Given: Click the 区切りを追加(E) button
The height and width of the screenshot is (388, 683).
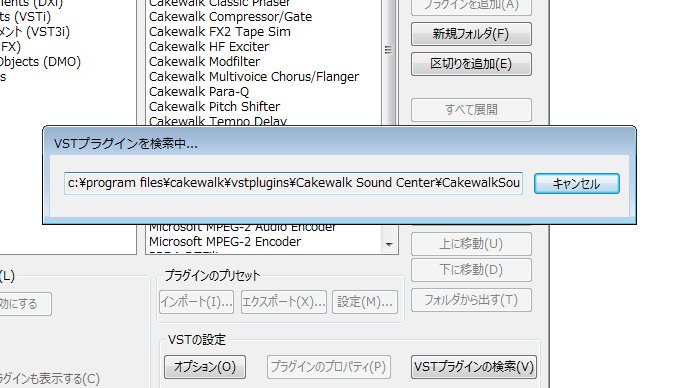Looking at the screenshot, I should click(471, 64).
